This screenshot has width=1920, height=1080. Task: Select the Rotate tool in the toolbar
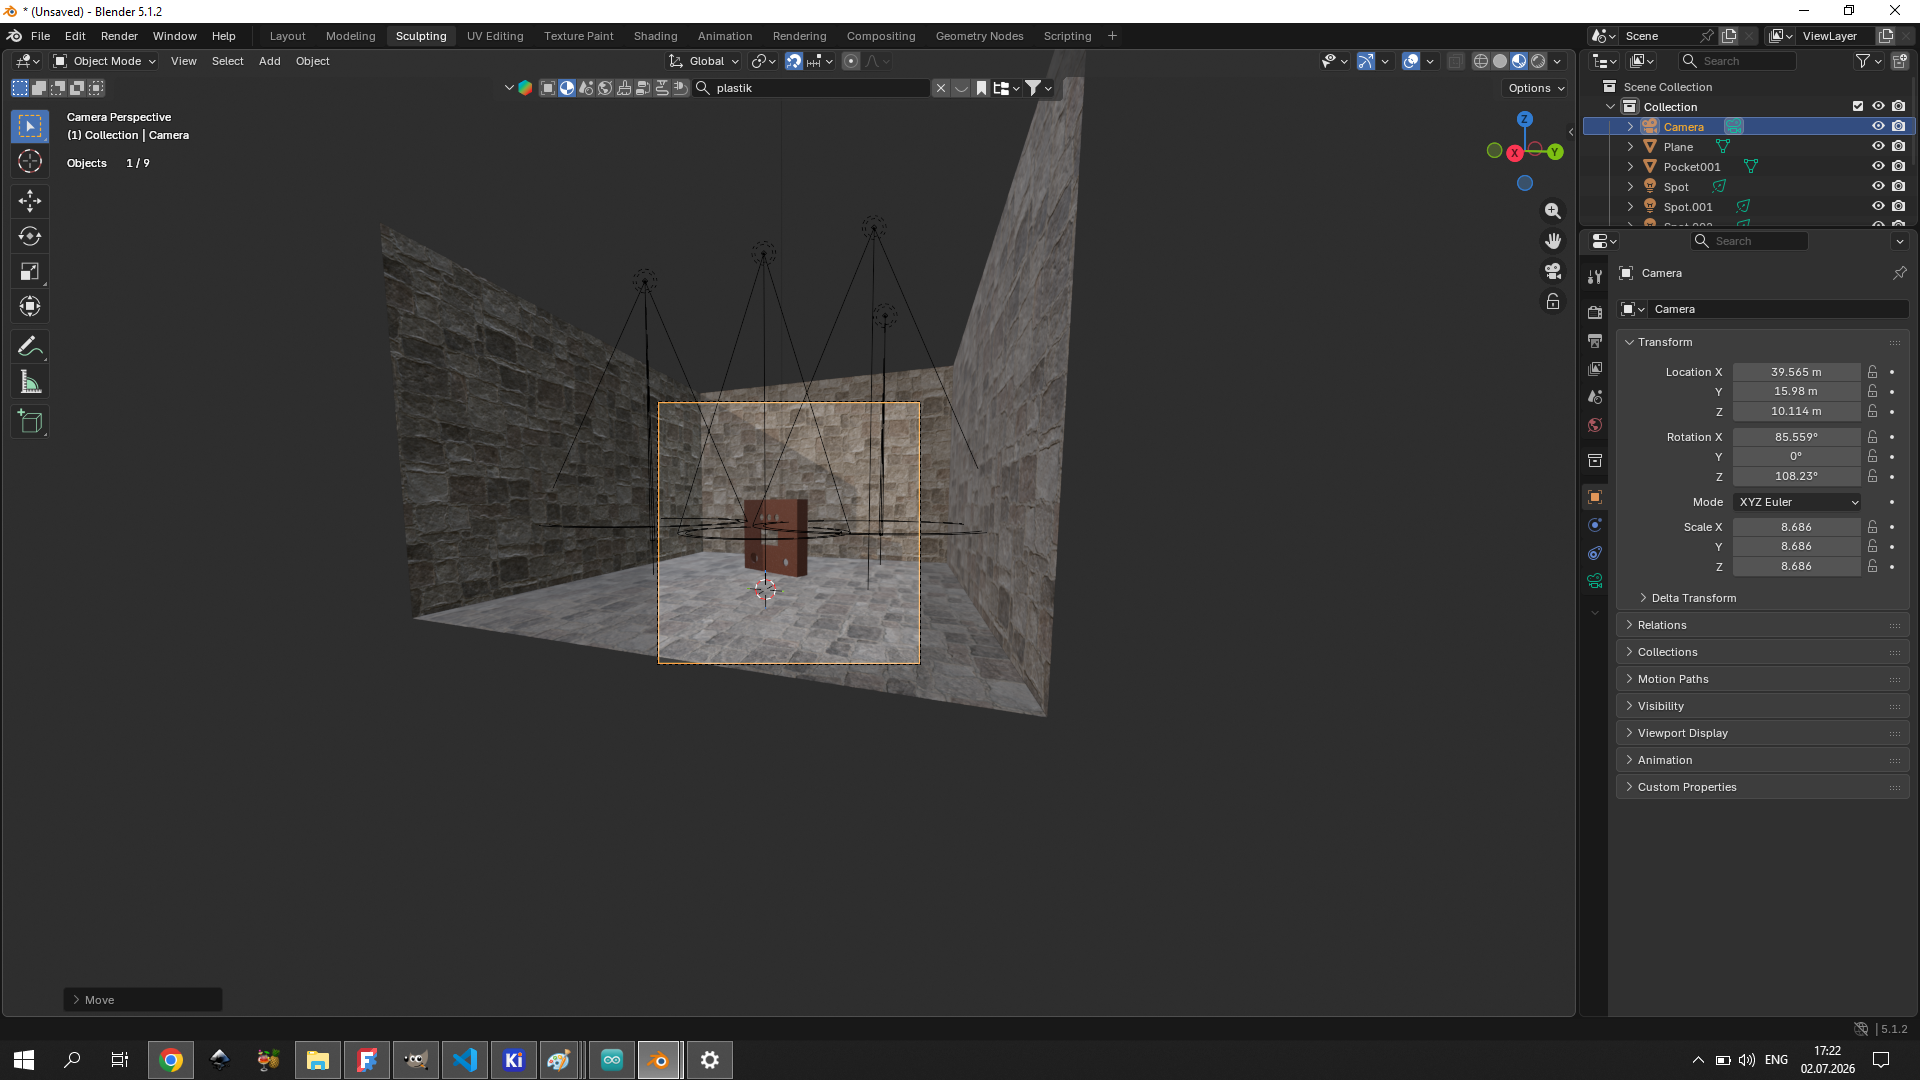[30, 236]
